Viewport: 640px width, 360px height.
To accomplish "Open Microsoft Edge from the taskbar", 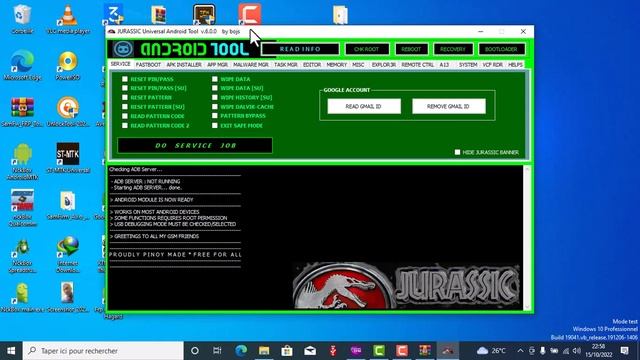I will (x=241, y=351).
